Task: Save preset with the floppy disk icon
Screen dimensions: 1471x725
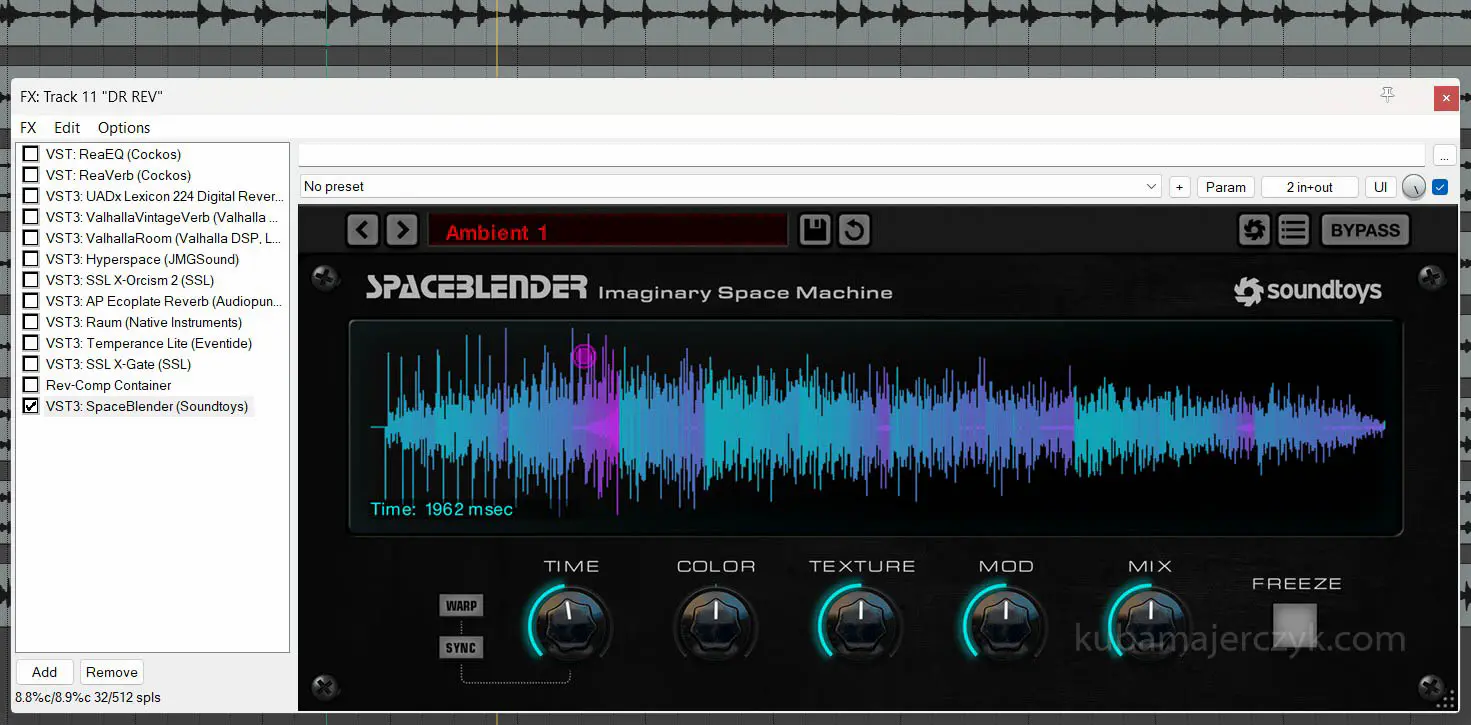Action: (815, 231)
